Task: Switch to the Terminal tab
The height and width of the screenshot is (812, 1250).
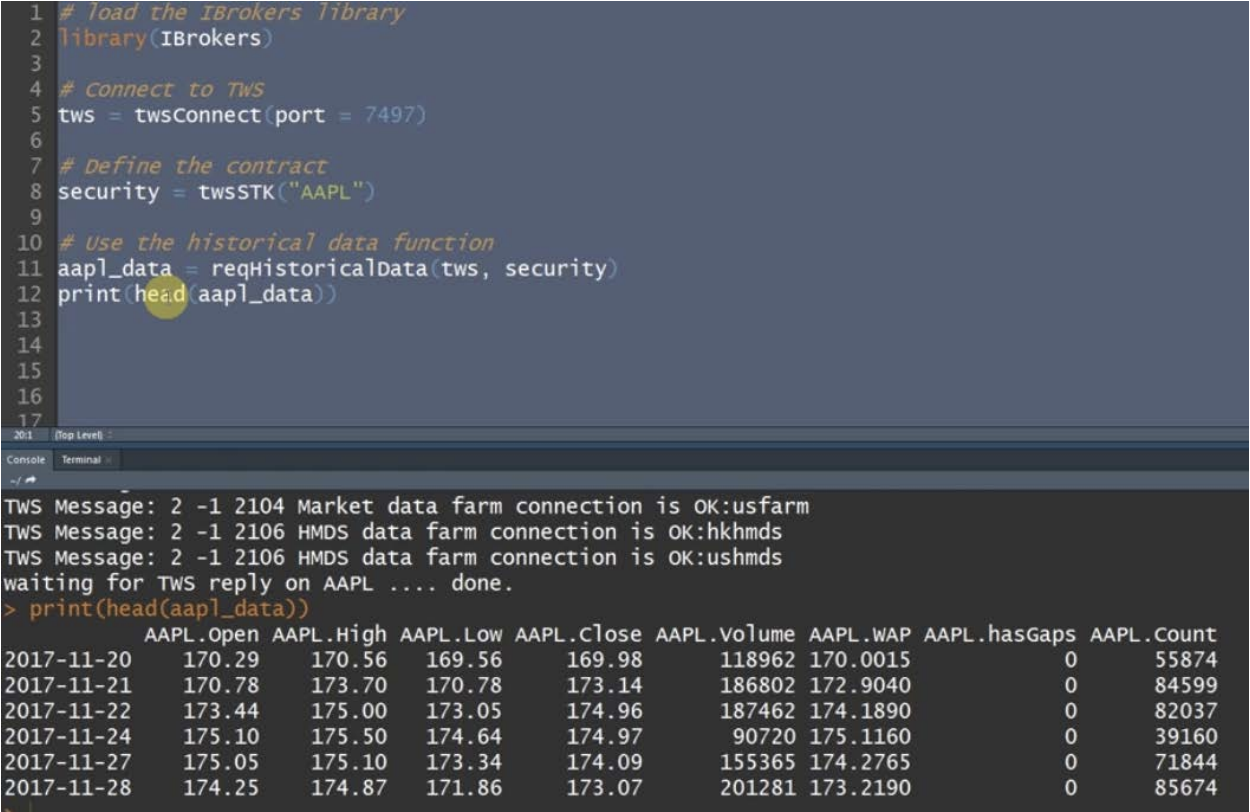Action: [x=80, y=460]
